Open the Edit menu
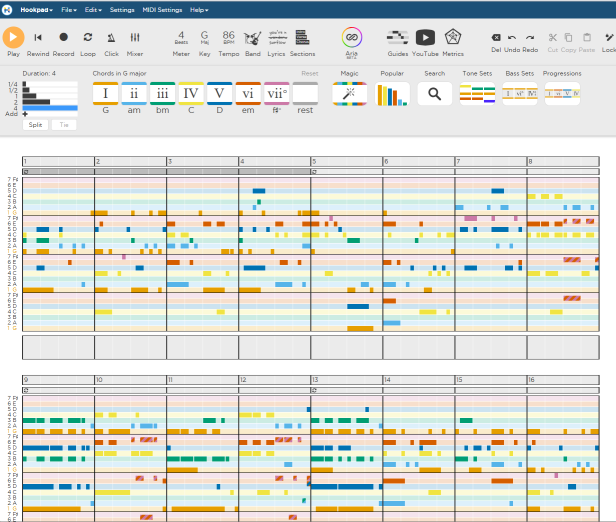 (x=93, y=10)
